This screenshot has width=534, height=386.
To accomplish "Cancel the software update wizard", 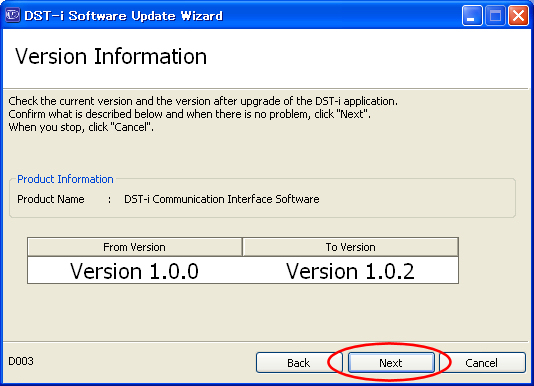I will coord(482,363).
